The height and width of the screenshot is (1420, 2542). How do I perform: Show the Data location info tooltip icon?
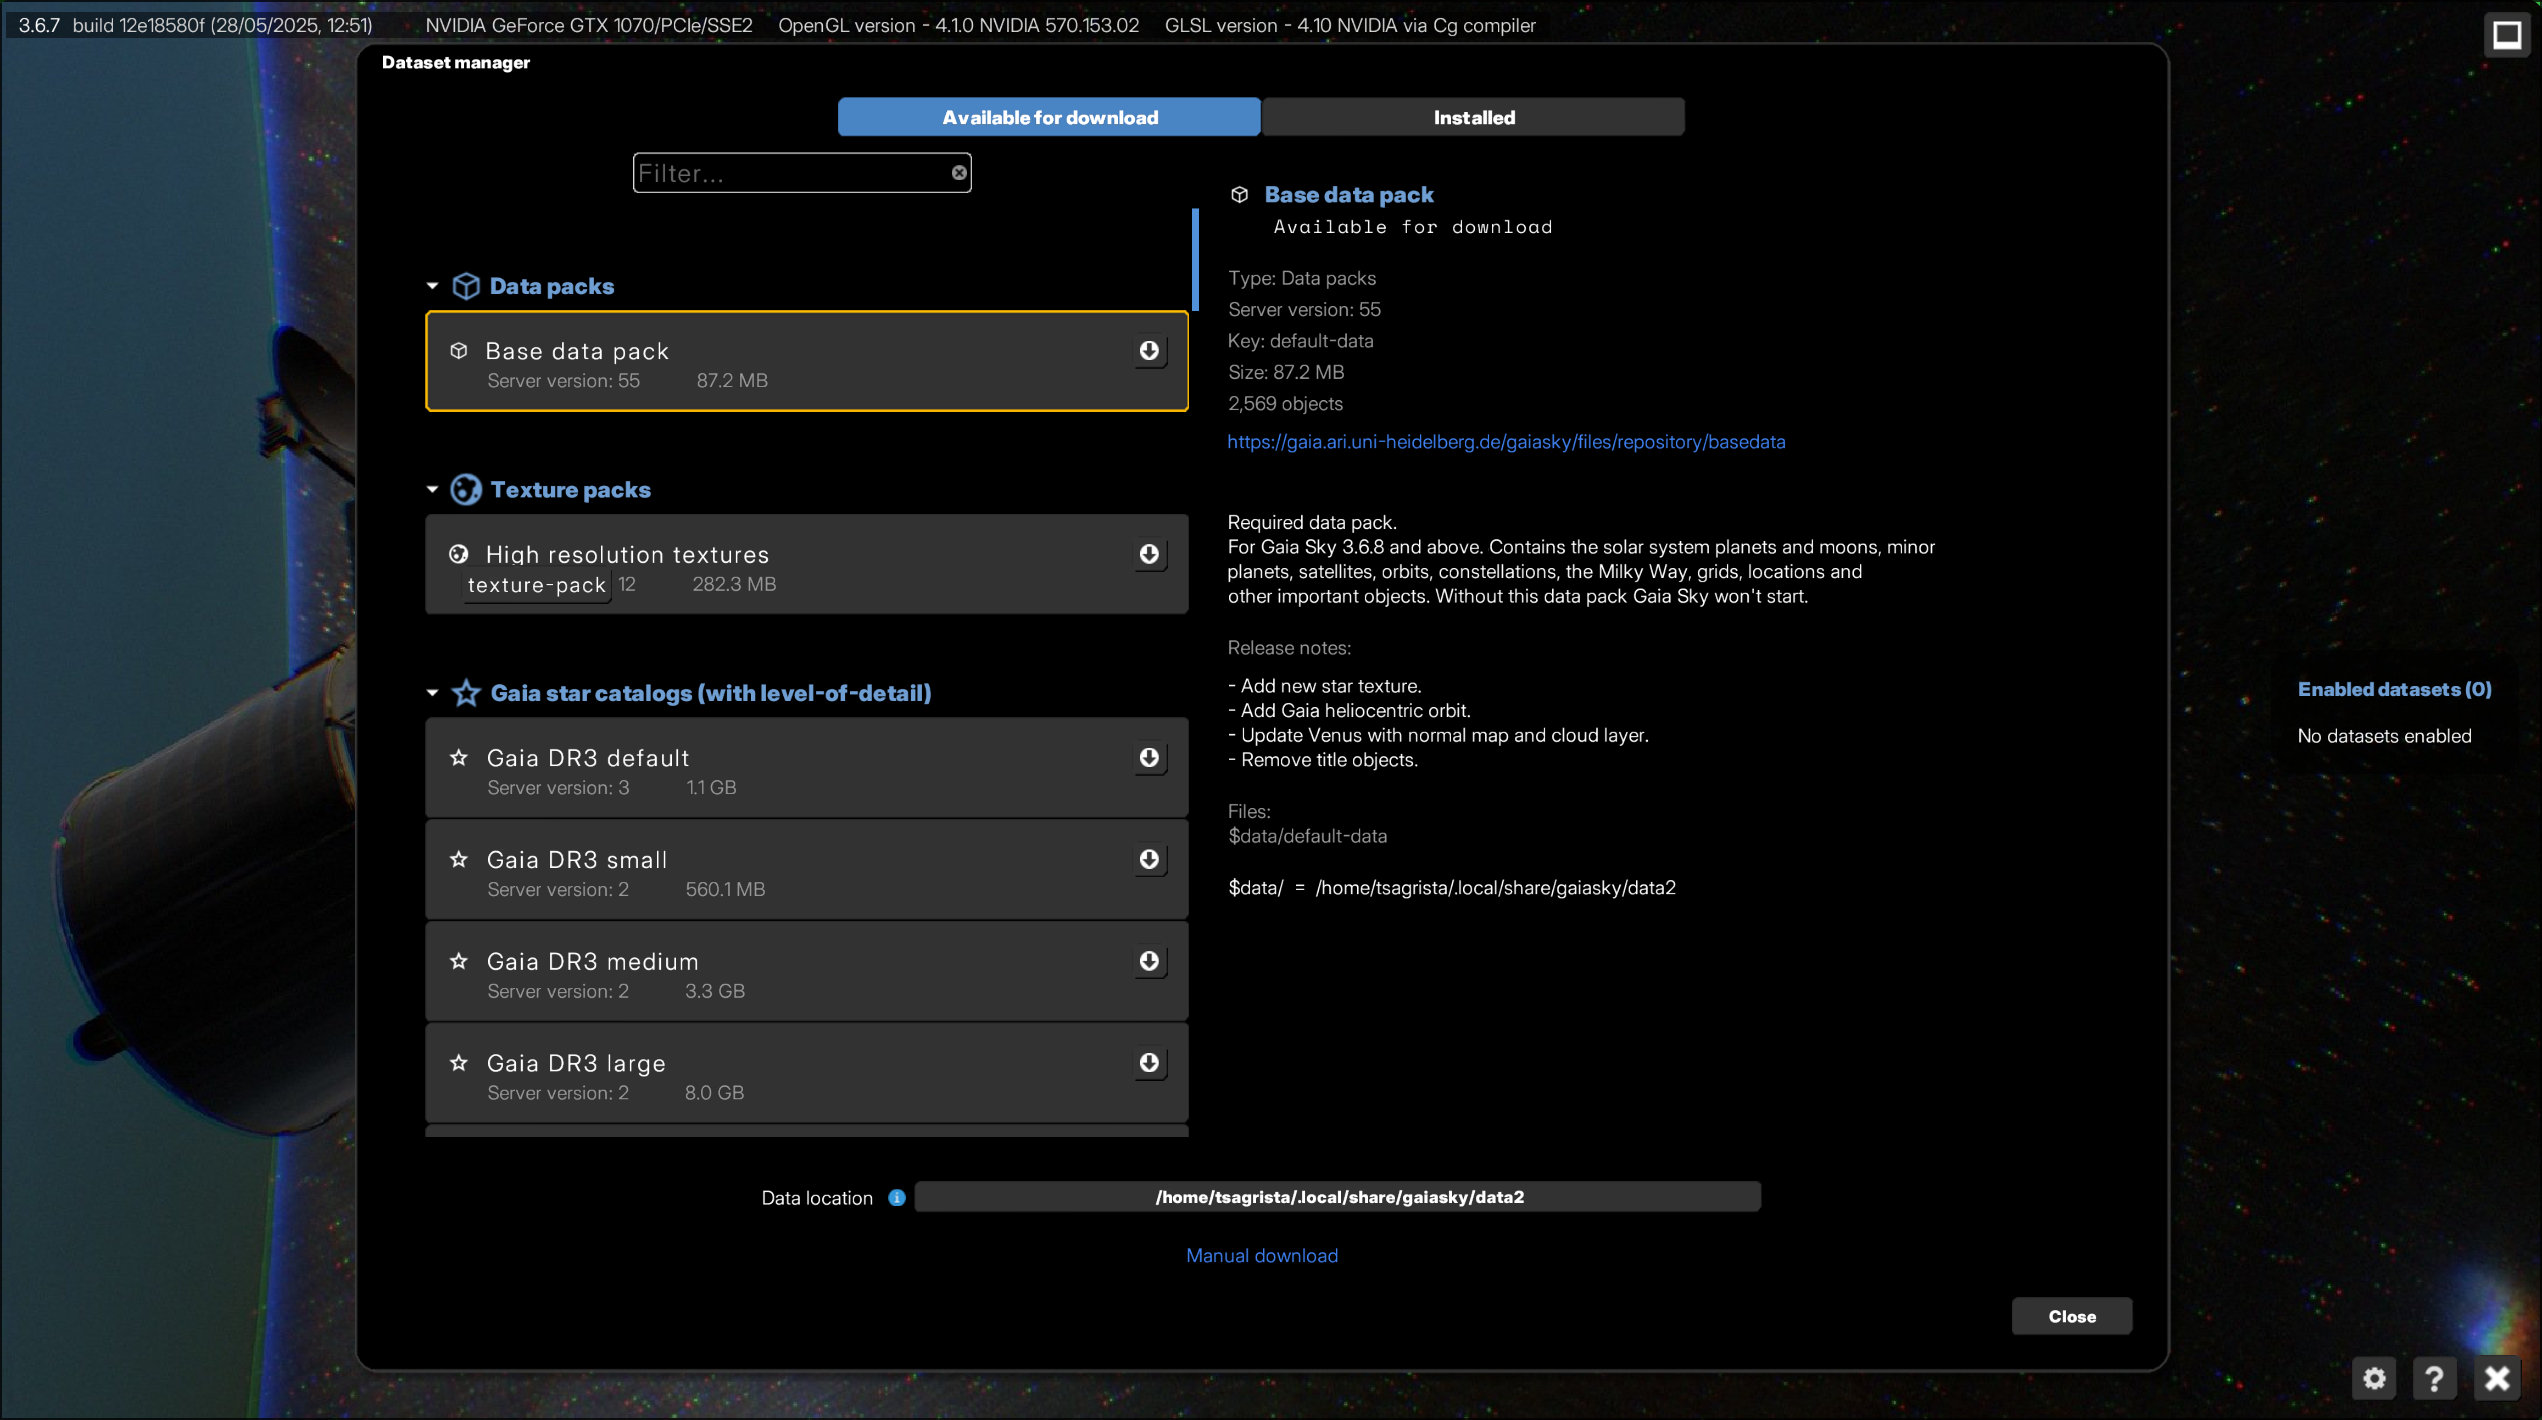[x=897, y=1198]
